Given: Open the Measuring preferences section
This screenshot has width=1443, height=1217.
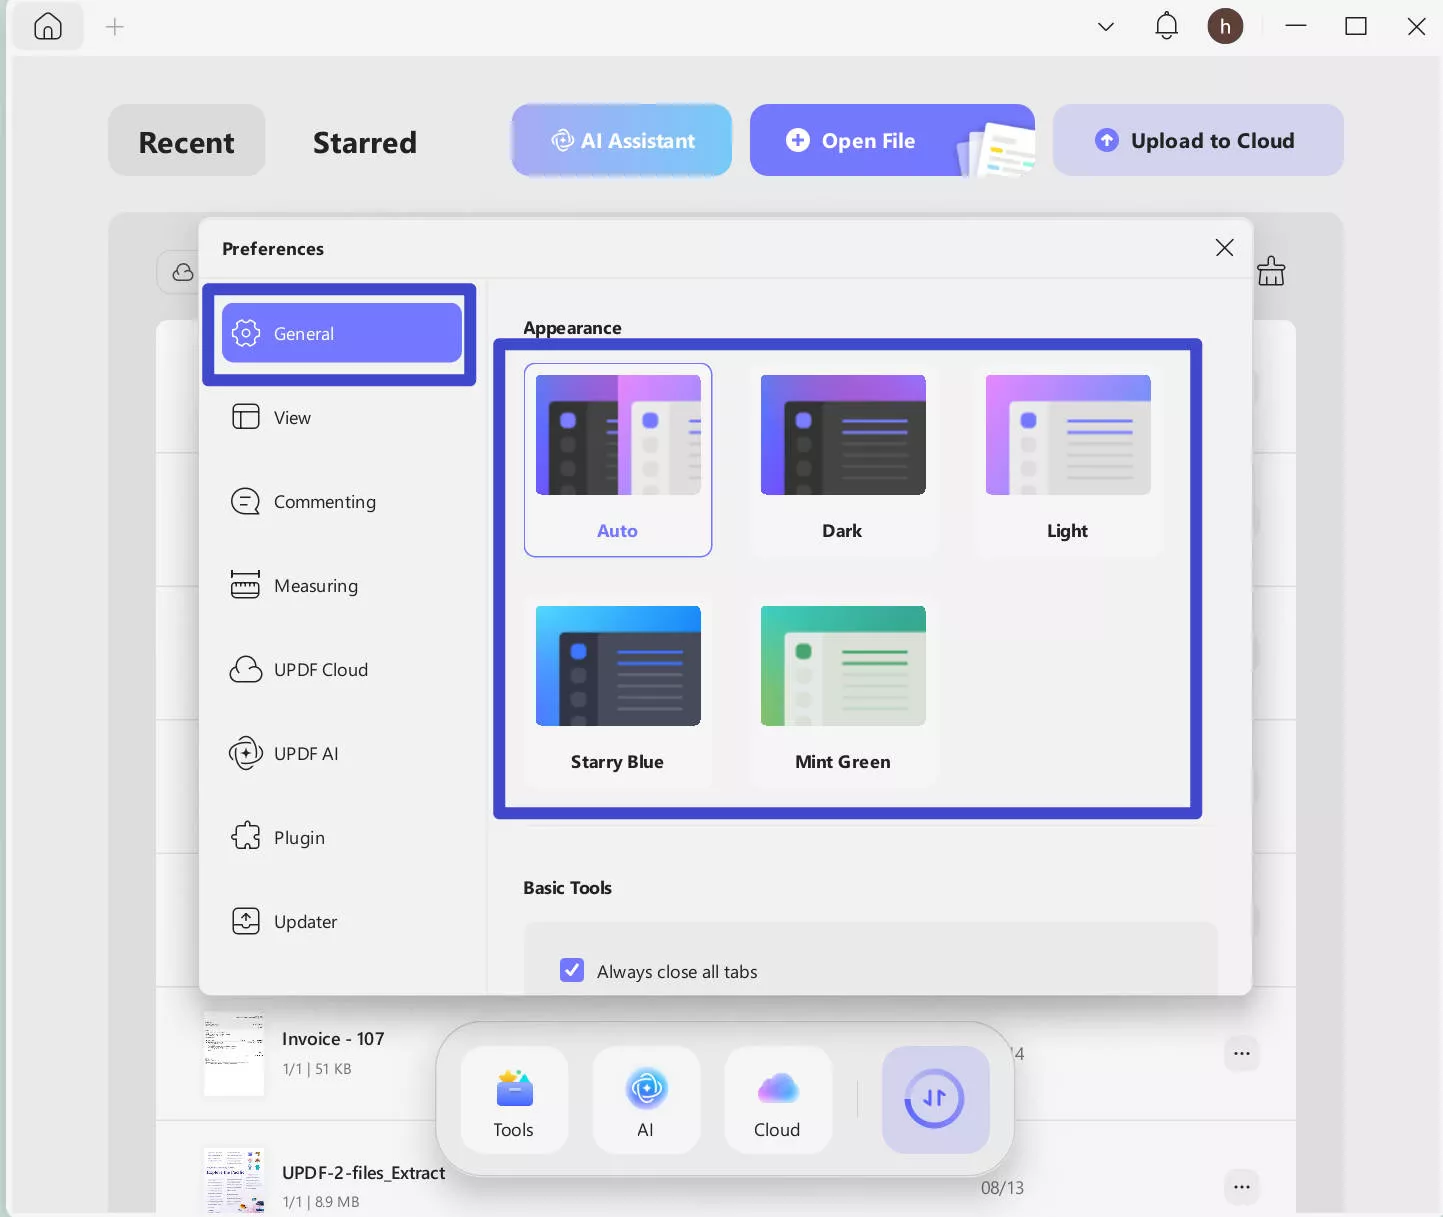Looking at the screenshot, I should 342,585.
